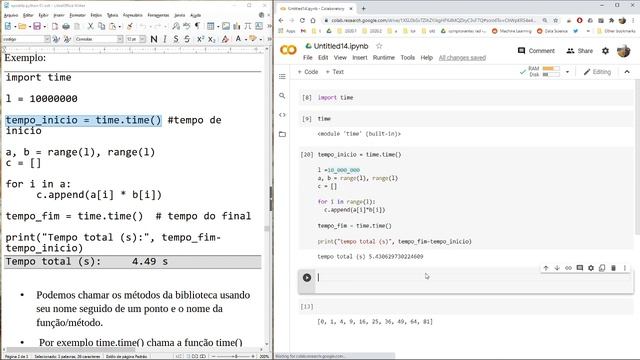Print the Writer document
Screen dimensions: 640x360
pyautogui.click(x=66, y=26)
